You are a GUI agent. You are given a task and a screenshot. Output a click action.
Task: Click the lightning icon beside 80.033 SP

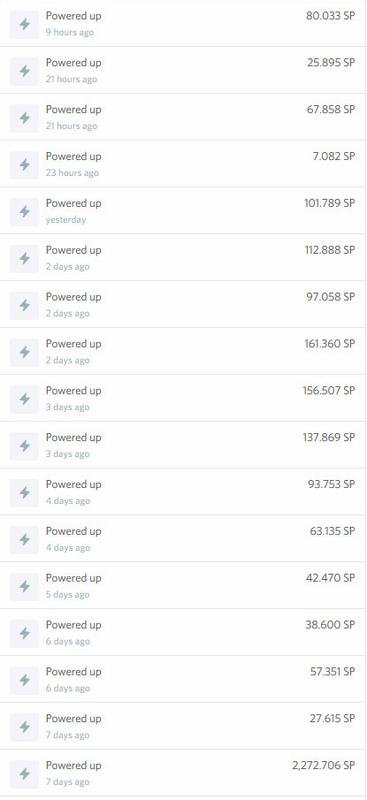pyautogui.click(x=24, y=24)
